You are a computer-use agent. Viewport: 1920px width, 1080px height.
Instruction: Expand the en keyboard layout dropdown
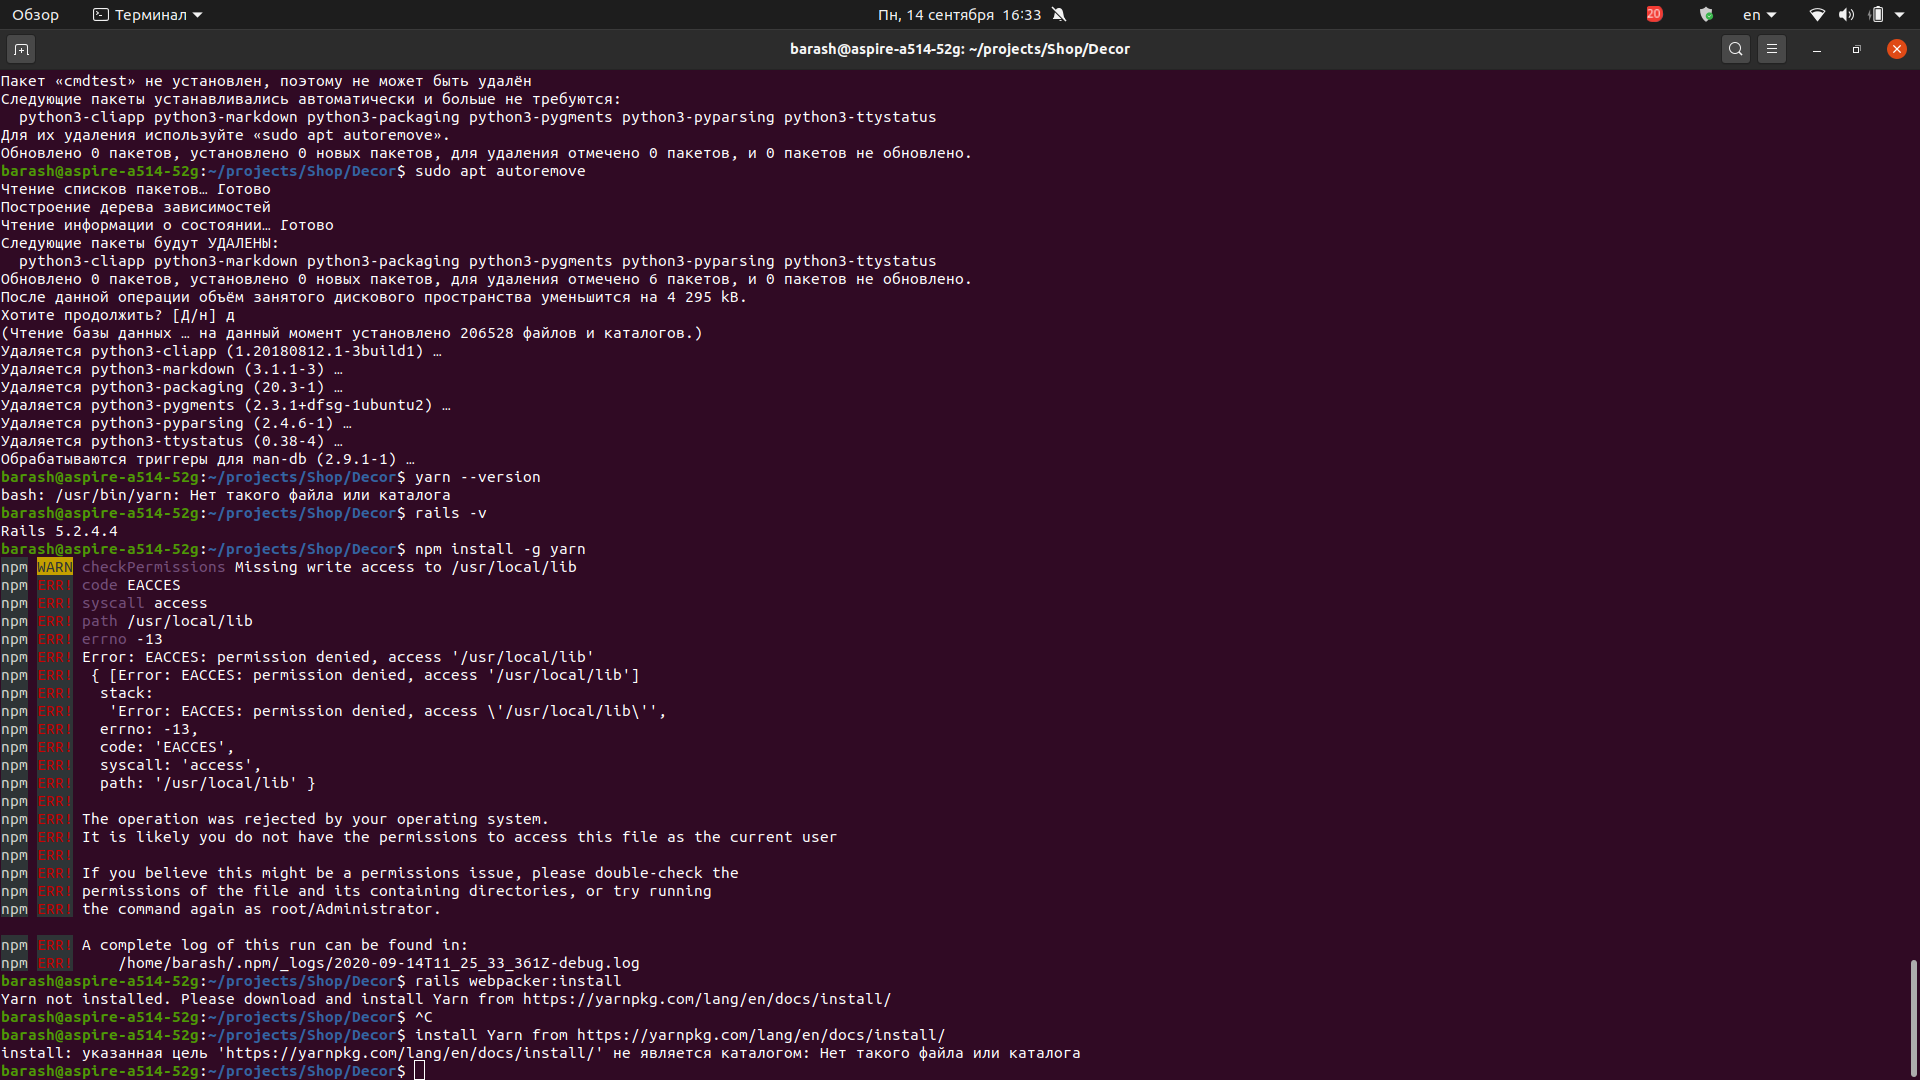[x=1759, y=15]
